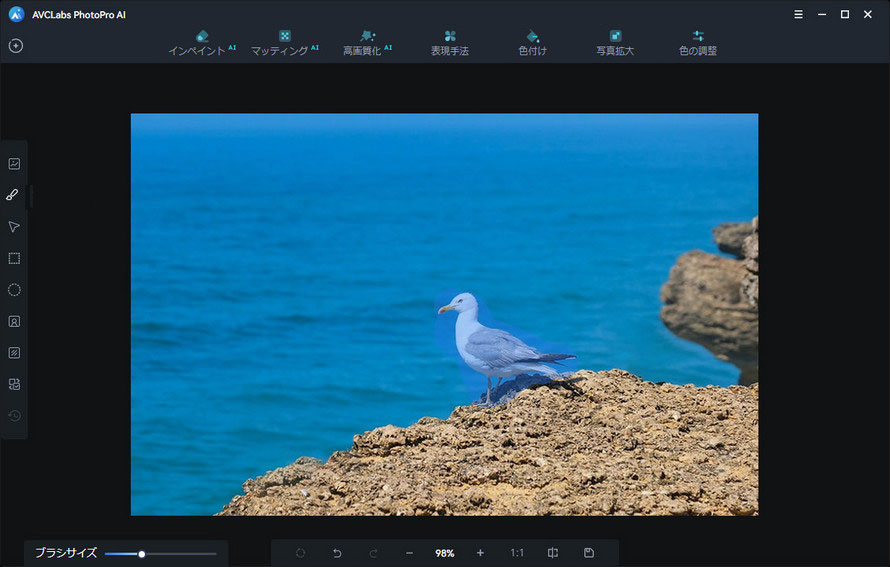Click the save icon in bottom toolbar
Viewport: 890px width, 567px height.
589,553
